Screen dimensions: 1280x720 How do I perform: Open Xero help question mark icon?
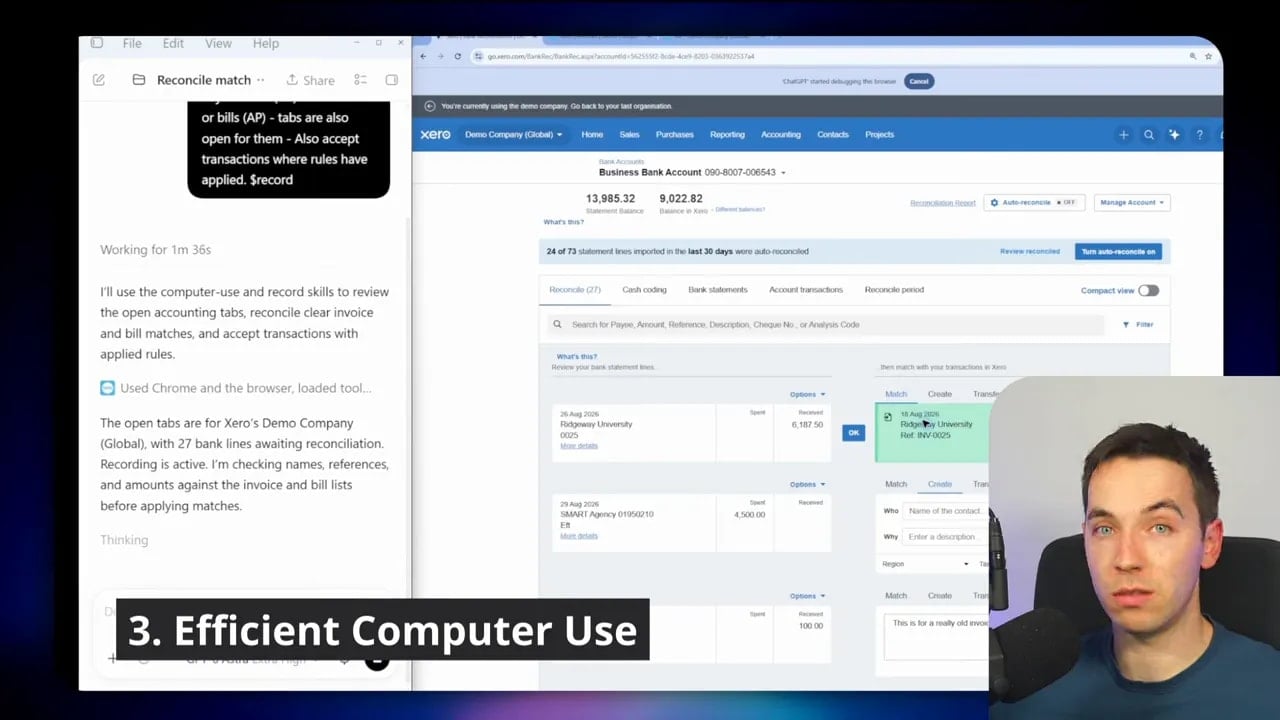pos(1199,134)
